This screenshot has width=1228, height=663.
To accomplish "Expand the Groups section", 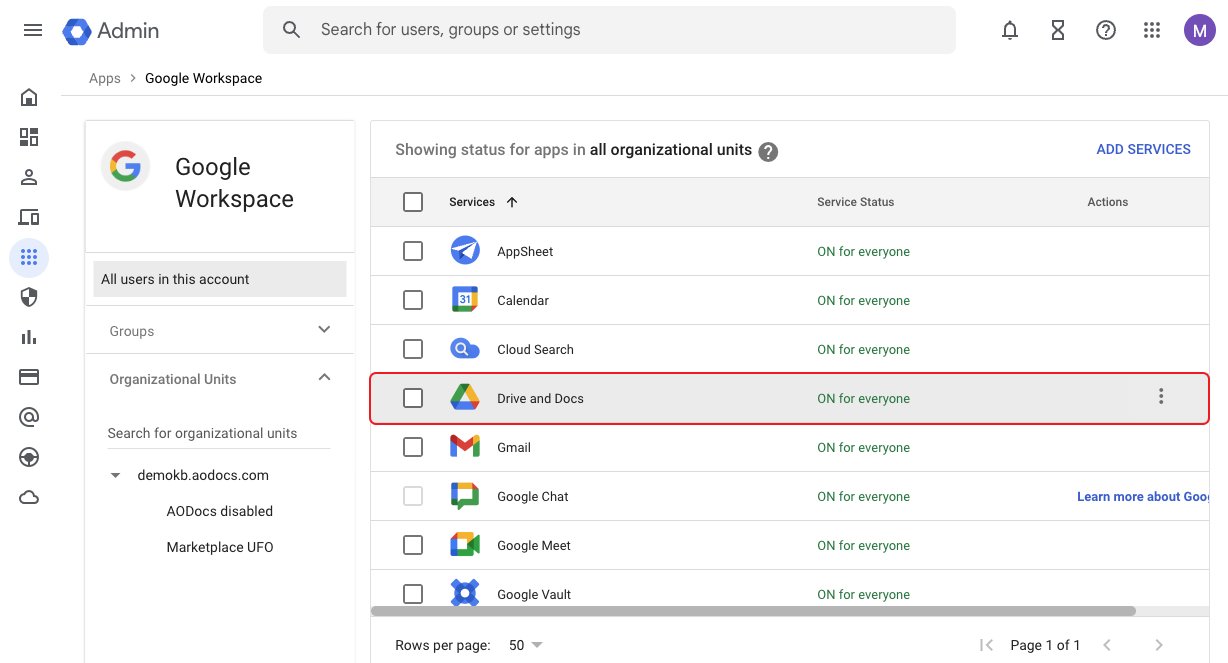I will click(x=323, y=330).
